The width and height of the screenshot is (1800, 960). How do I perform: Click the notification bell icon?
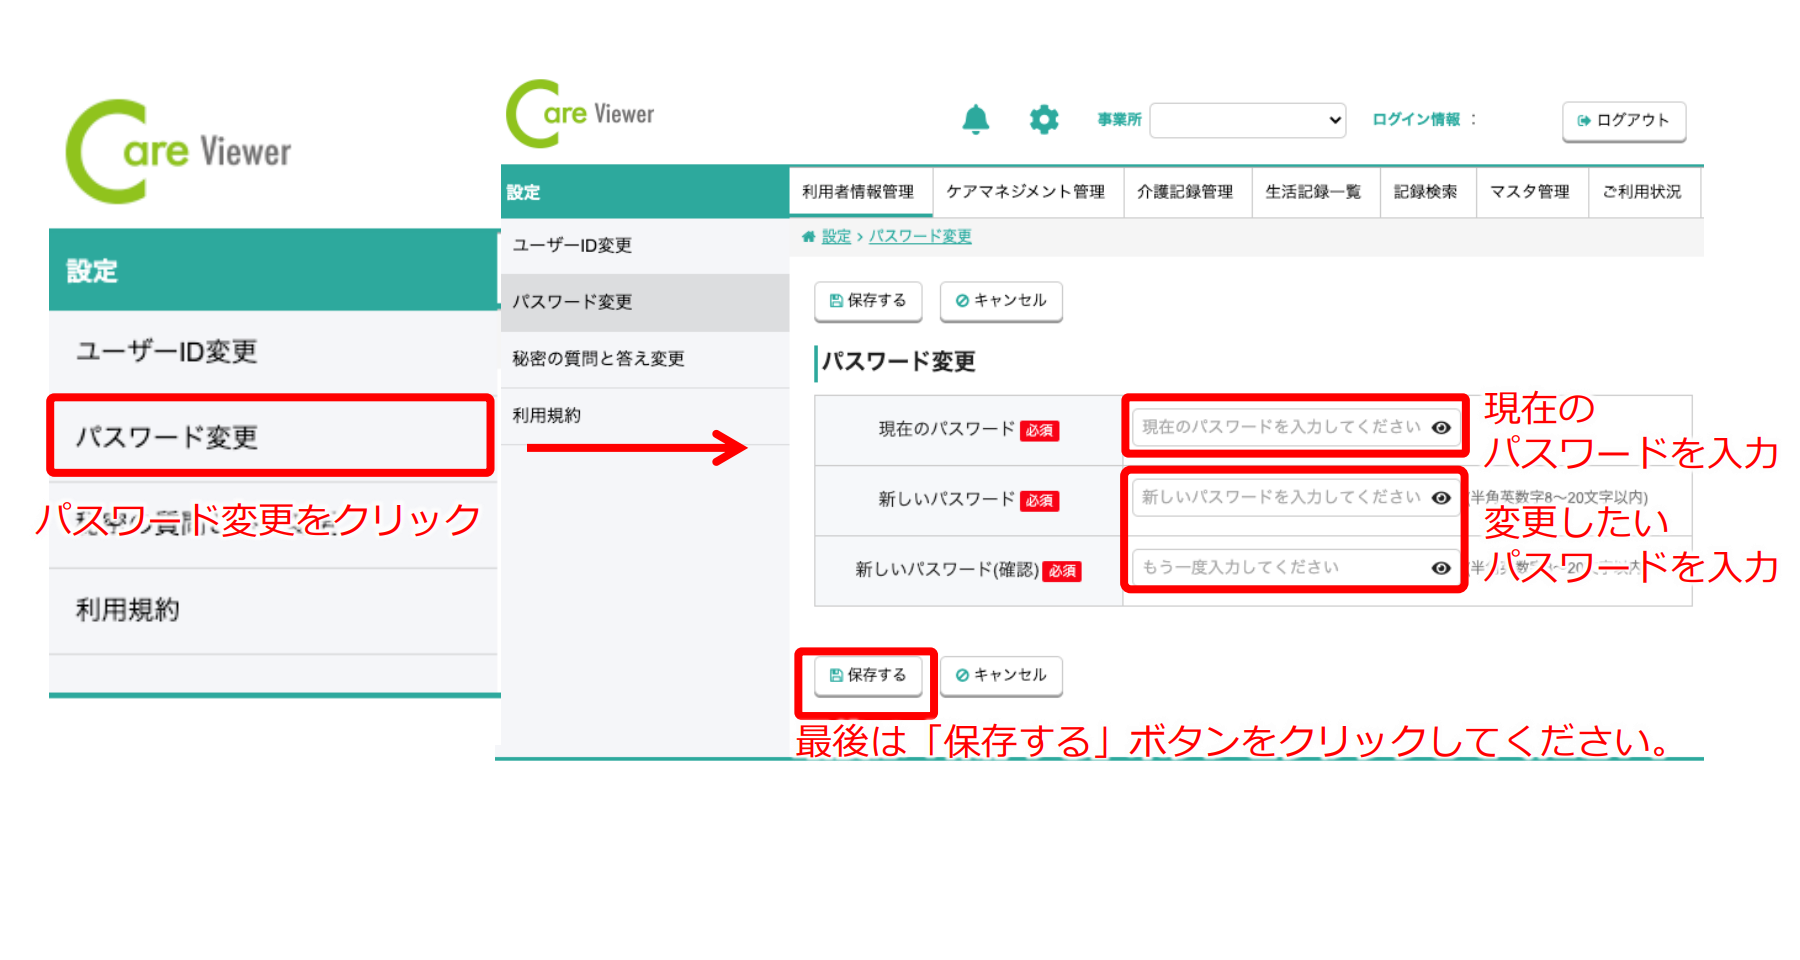pyautogui.click(x=975, y=119)
